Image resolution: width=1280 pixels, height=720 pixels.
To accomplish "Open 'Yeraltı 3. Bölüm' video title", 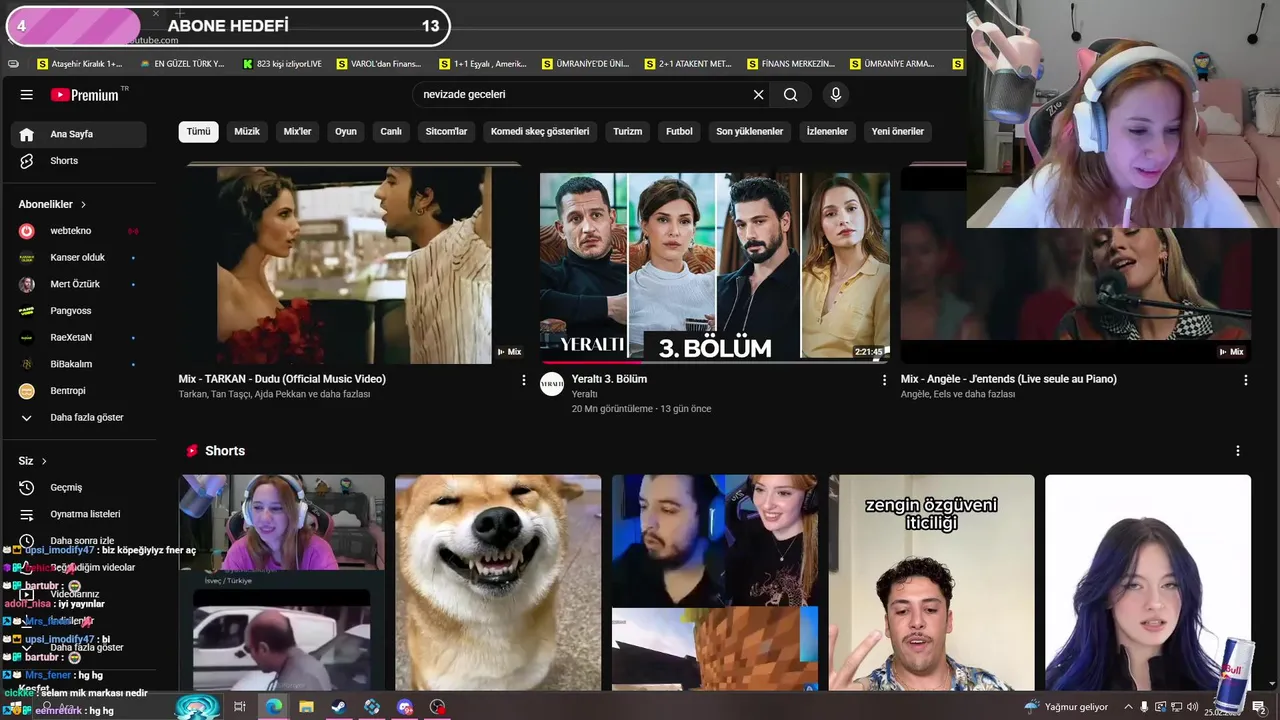I will click(609, 379).
